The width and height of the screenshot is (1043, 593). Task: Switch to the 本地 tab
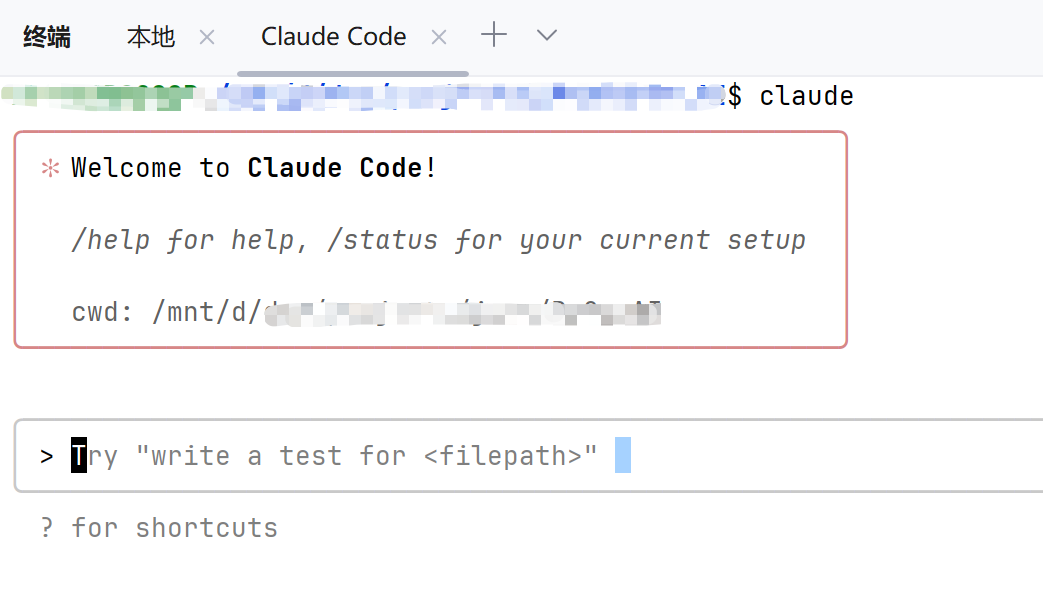(150, 36)
